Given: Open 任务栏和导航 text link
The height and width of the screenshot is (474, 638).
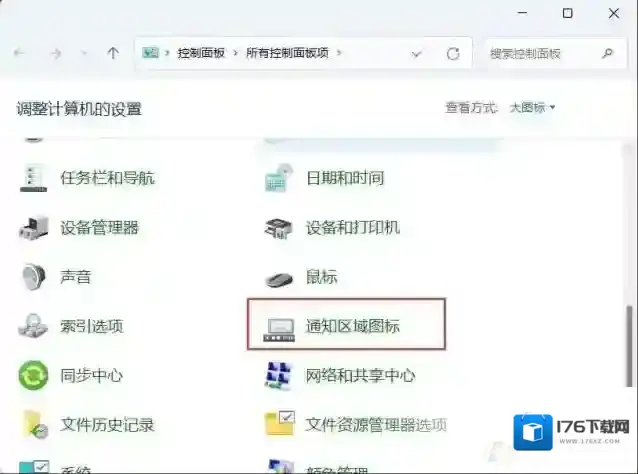Looking at the screenshot, I should [x=107, y=178].
